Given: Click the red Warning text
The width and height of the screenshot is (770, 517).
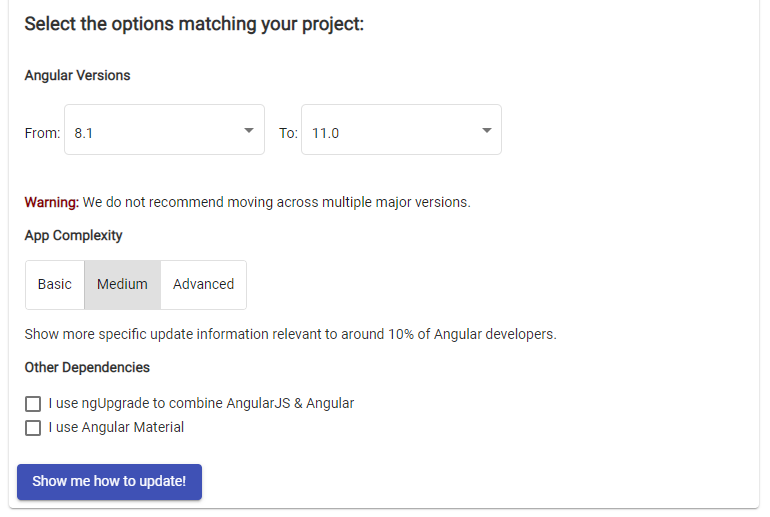Looking at the screenshot, I should tap(52, 202).
